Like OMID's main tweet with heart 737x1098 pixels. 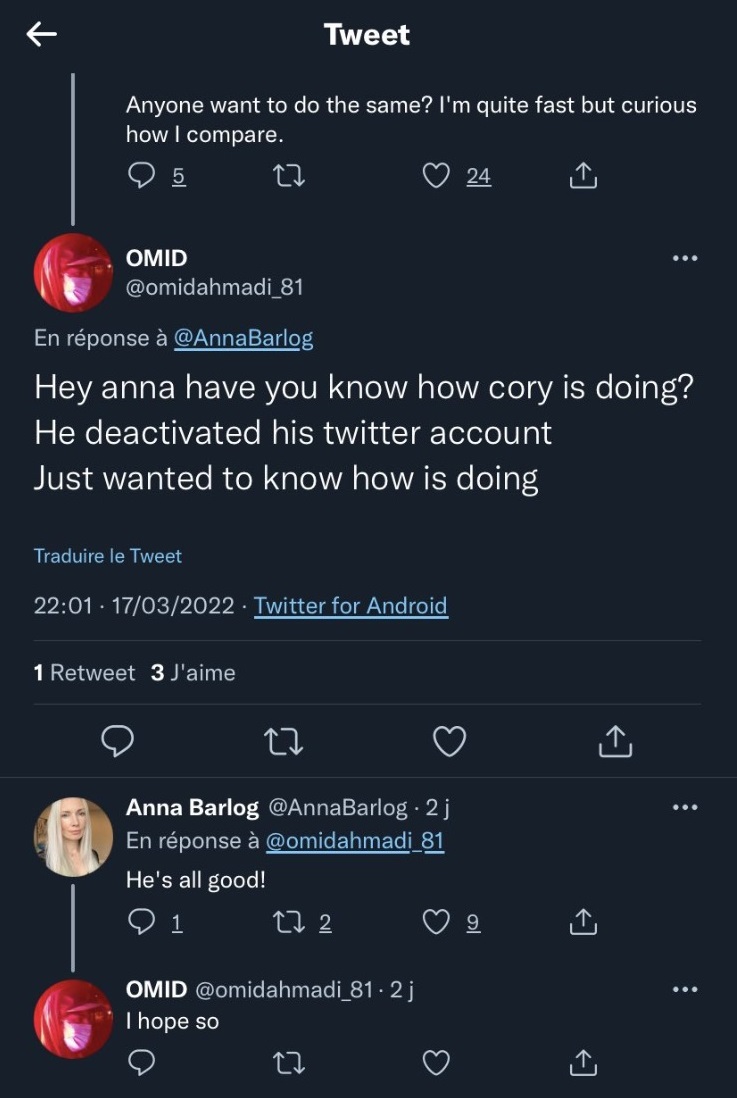tap(450, 741)
